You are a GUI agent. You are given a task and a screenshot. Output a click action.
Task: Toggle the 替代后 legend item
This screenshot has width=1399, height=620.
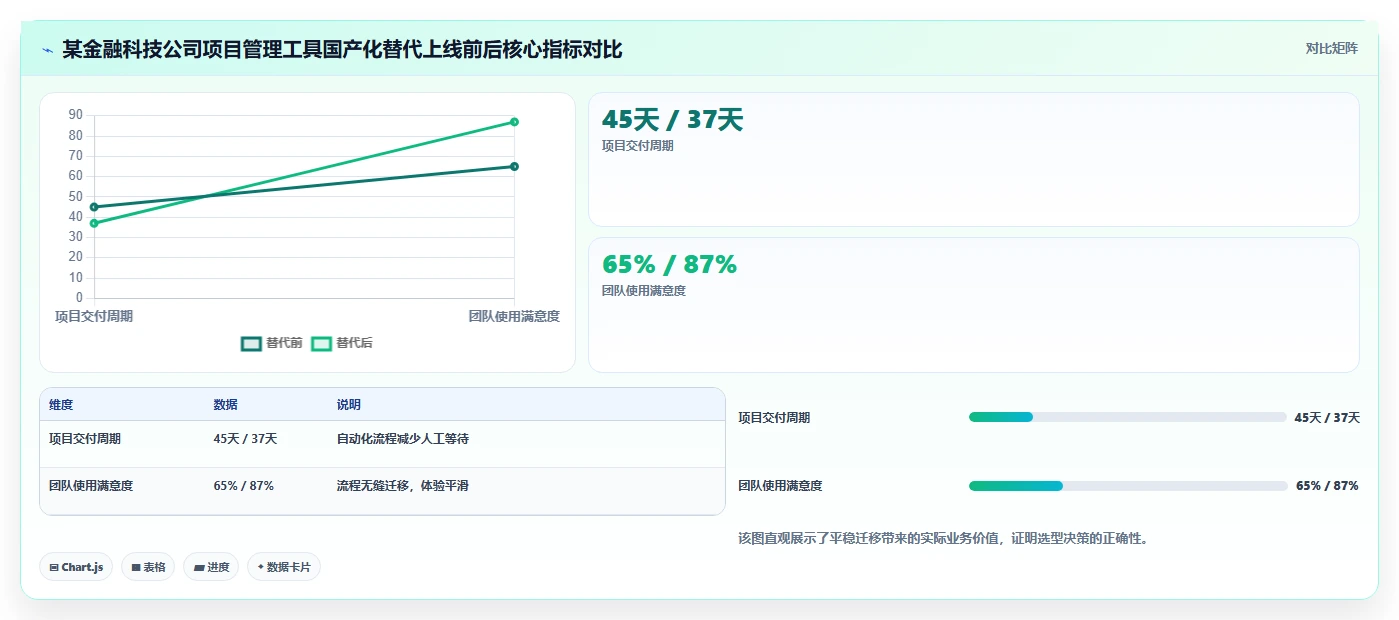(x=342, y=343)
